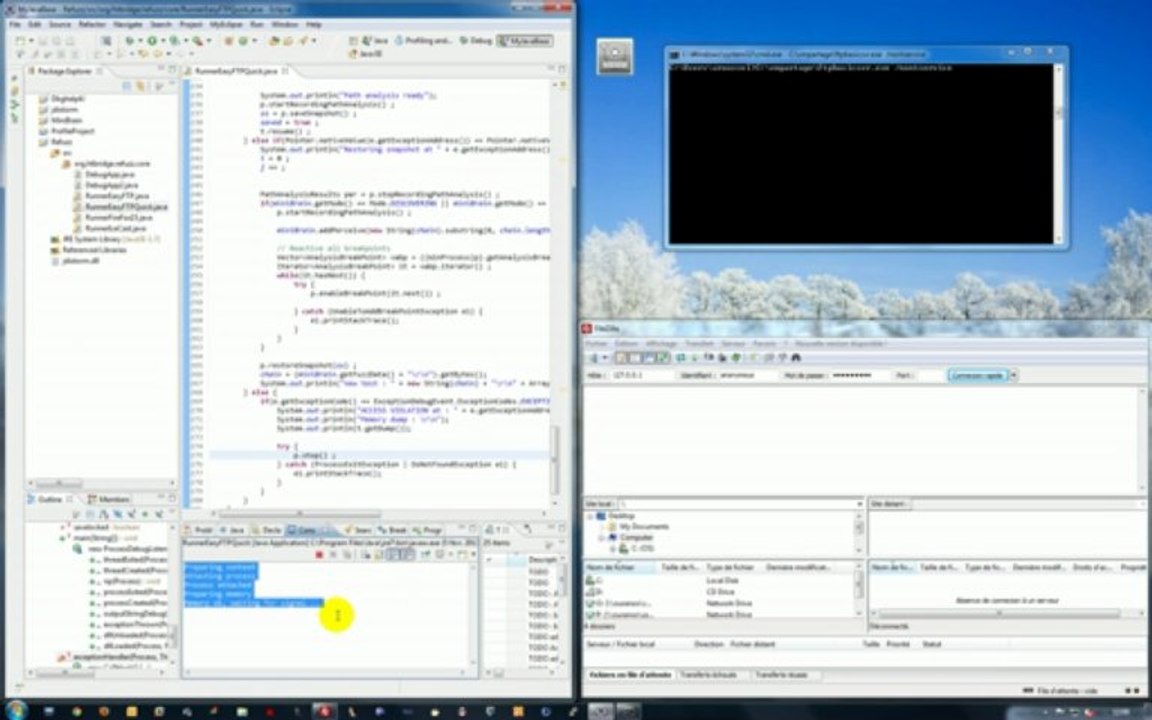Image resolution: width=1152 pixels, height=720 pixels.
Task: Expand the JRE System Library node
Action: 46,240
